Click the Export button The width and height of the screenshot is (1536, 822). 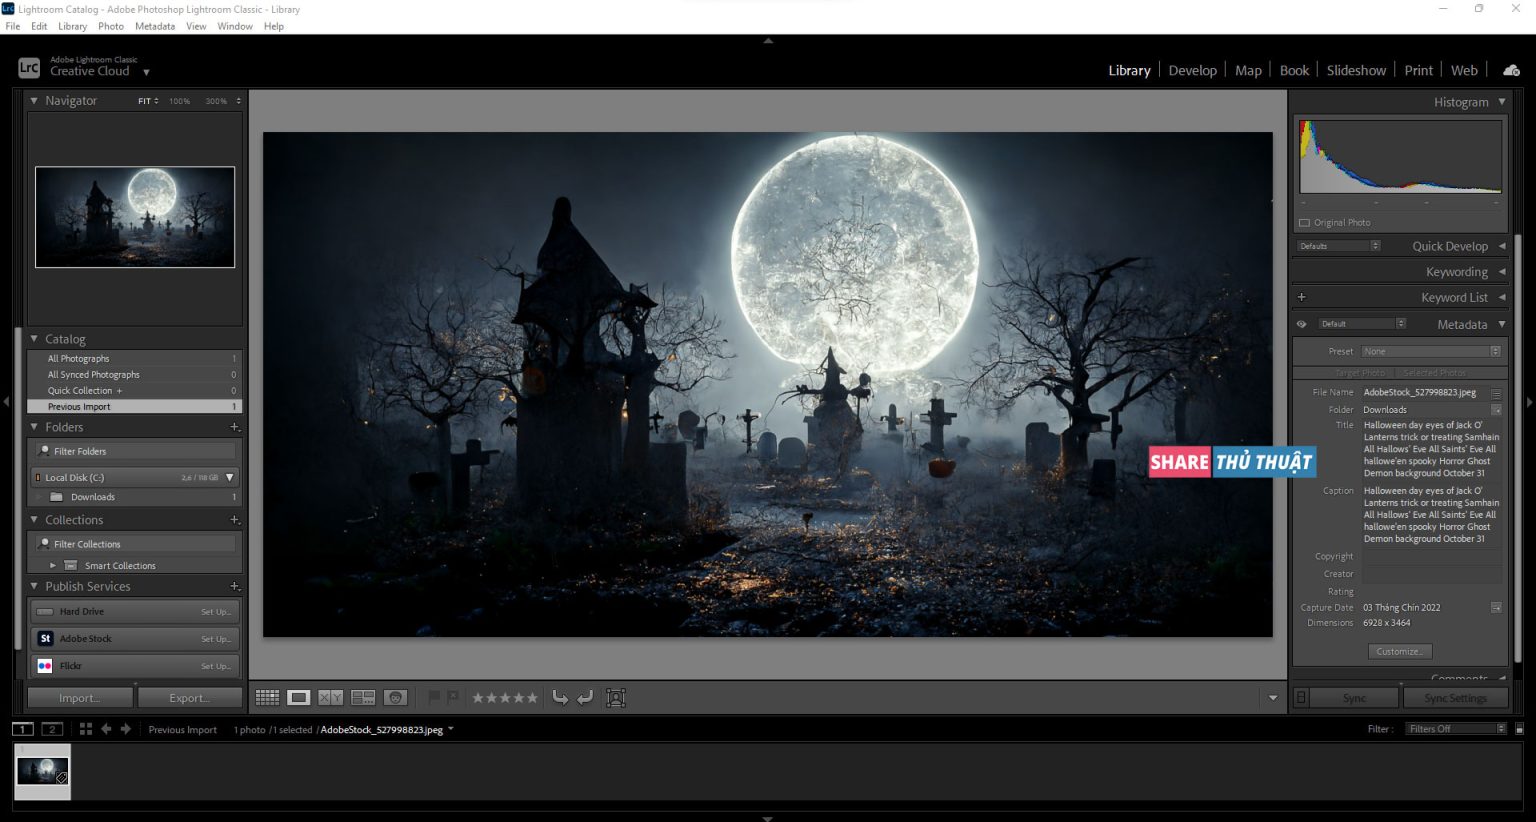pyautogui.click(x=190, y=697)
